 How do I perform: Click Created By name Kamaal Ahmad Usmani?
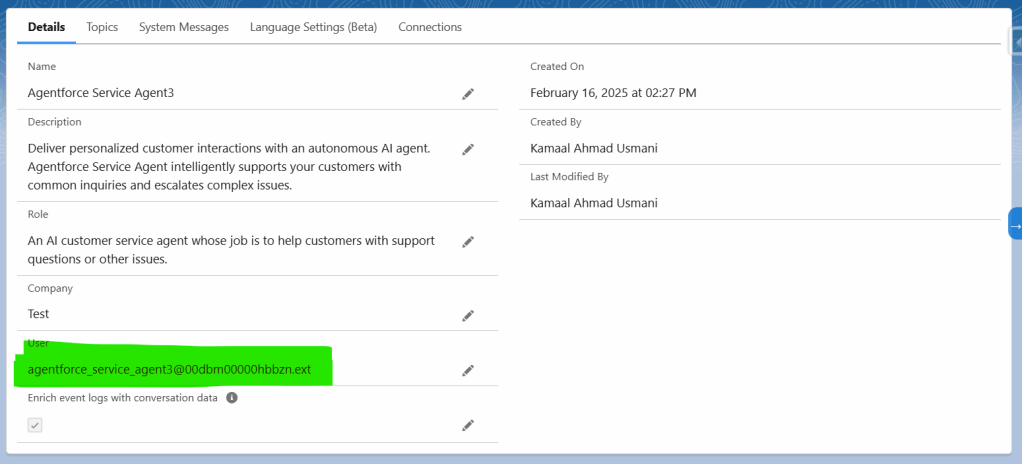594,149
